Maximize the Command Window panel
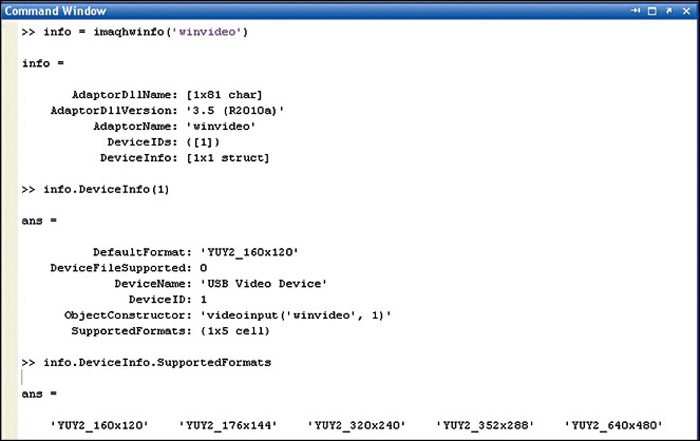 (x=652, y=11)
